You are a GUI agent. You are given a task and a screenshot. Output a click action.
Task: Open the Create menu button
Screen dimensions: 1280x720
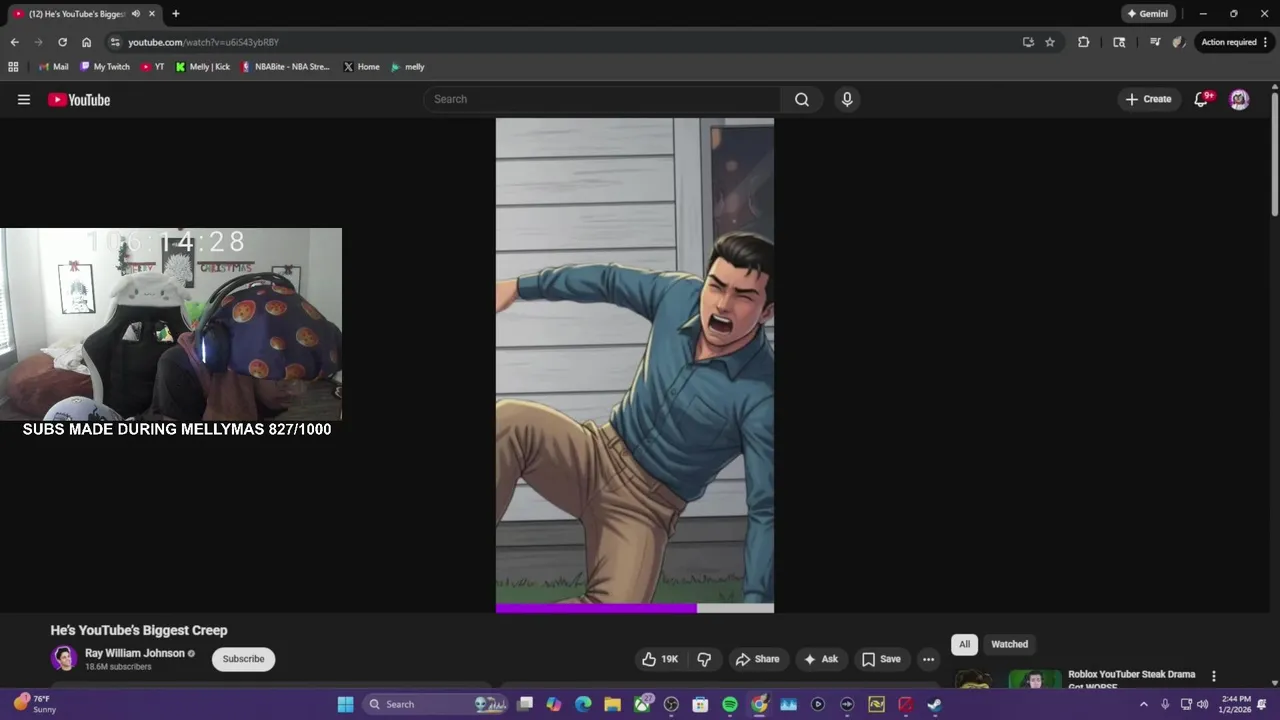[1148, 99]
